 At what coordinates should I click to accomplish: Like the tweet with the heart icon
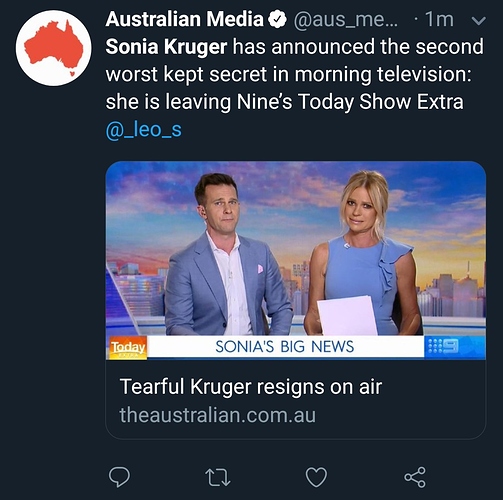[316, 477]
